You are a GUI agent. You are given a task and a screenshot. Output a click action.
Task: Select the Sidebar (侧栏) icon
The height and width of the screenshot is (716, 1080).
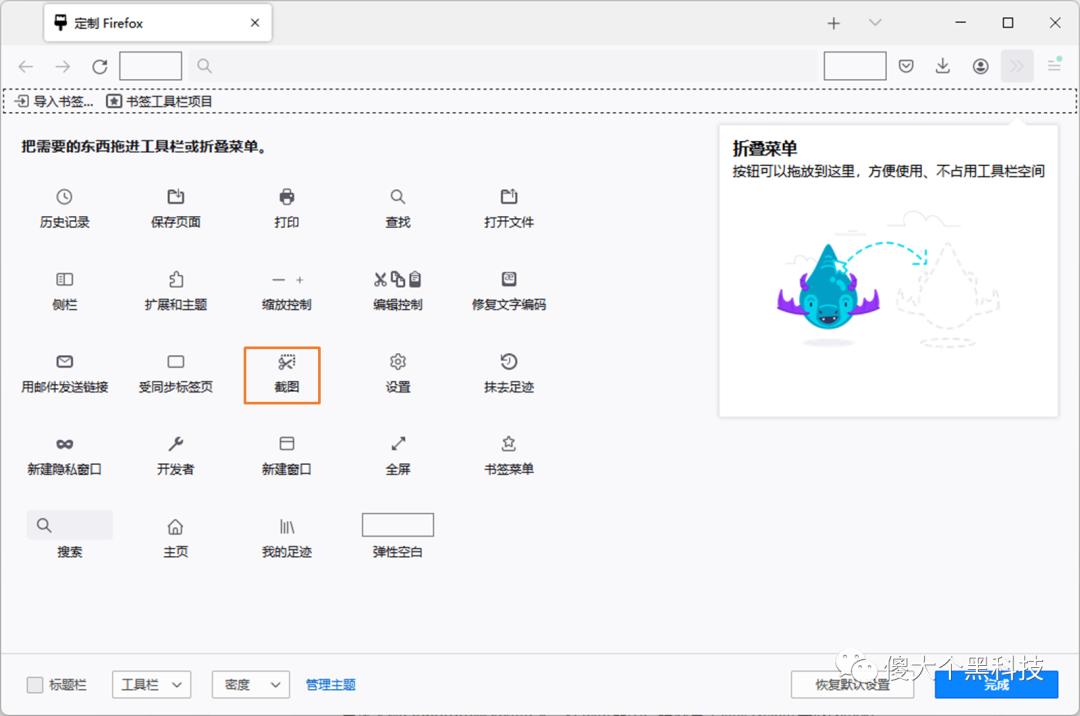[x=63, y=290]
